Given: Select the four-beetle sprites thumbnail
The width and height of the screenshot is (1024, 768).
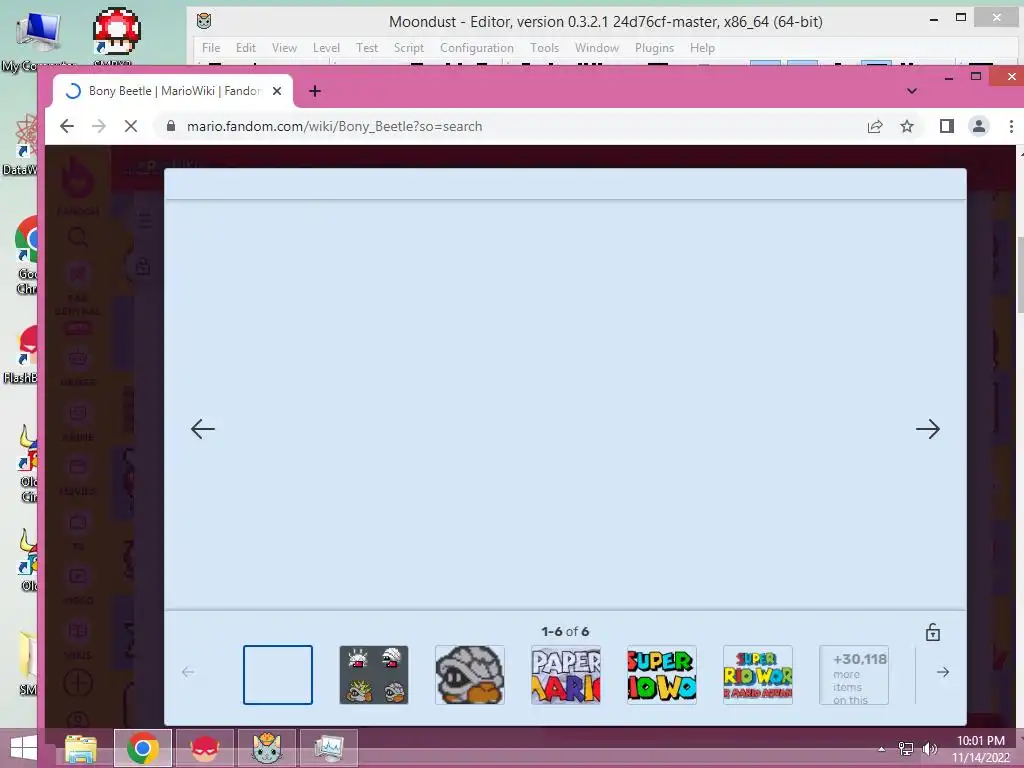Looking at the screenshot, I should click(374, 675).
